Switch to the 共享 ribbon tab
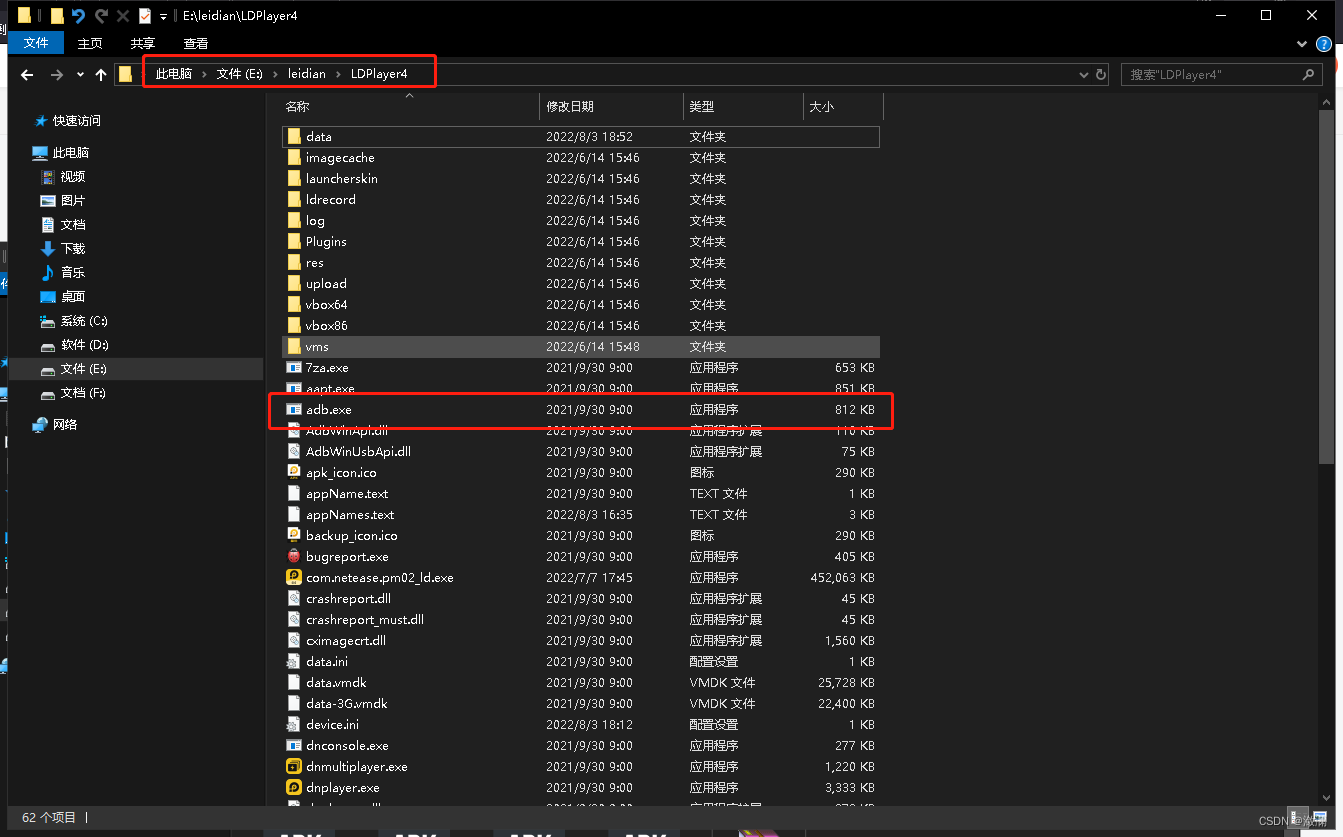This screenshot has height=837, width=1343. [x=143, y=43]
